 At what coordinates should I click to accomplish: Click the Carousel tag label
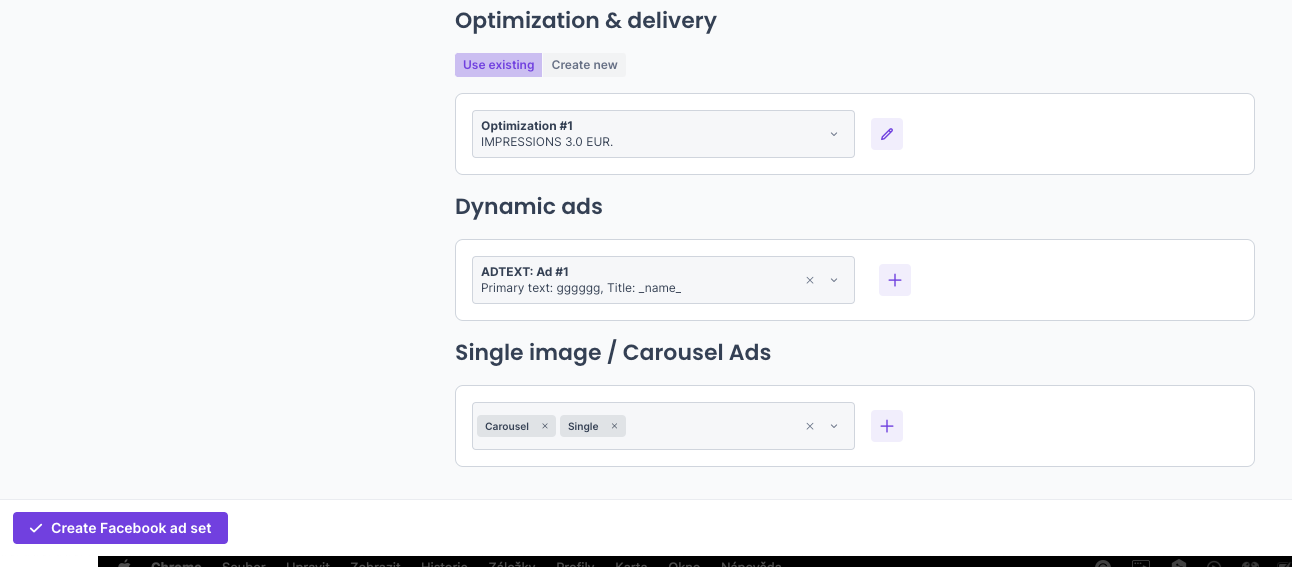[x=507, y=426]
